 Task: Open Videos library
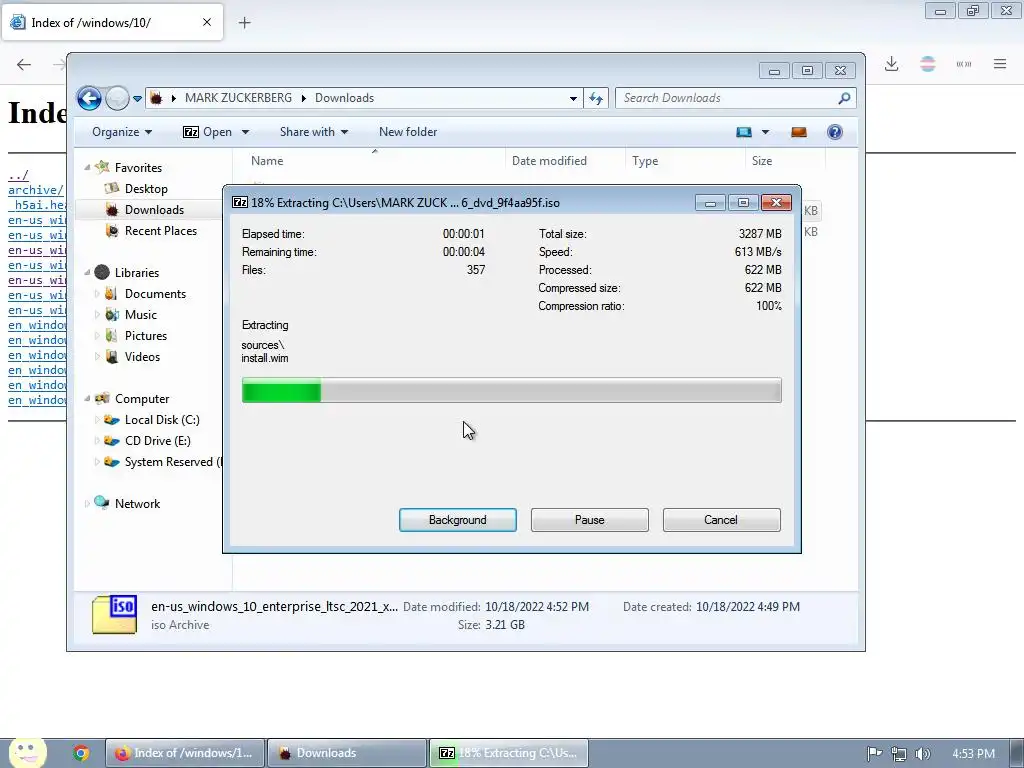click(142, 357)
